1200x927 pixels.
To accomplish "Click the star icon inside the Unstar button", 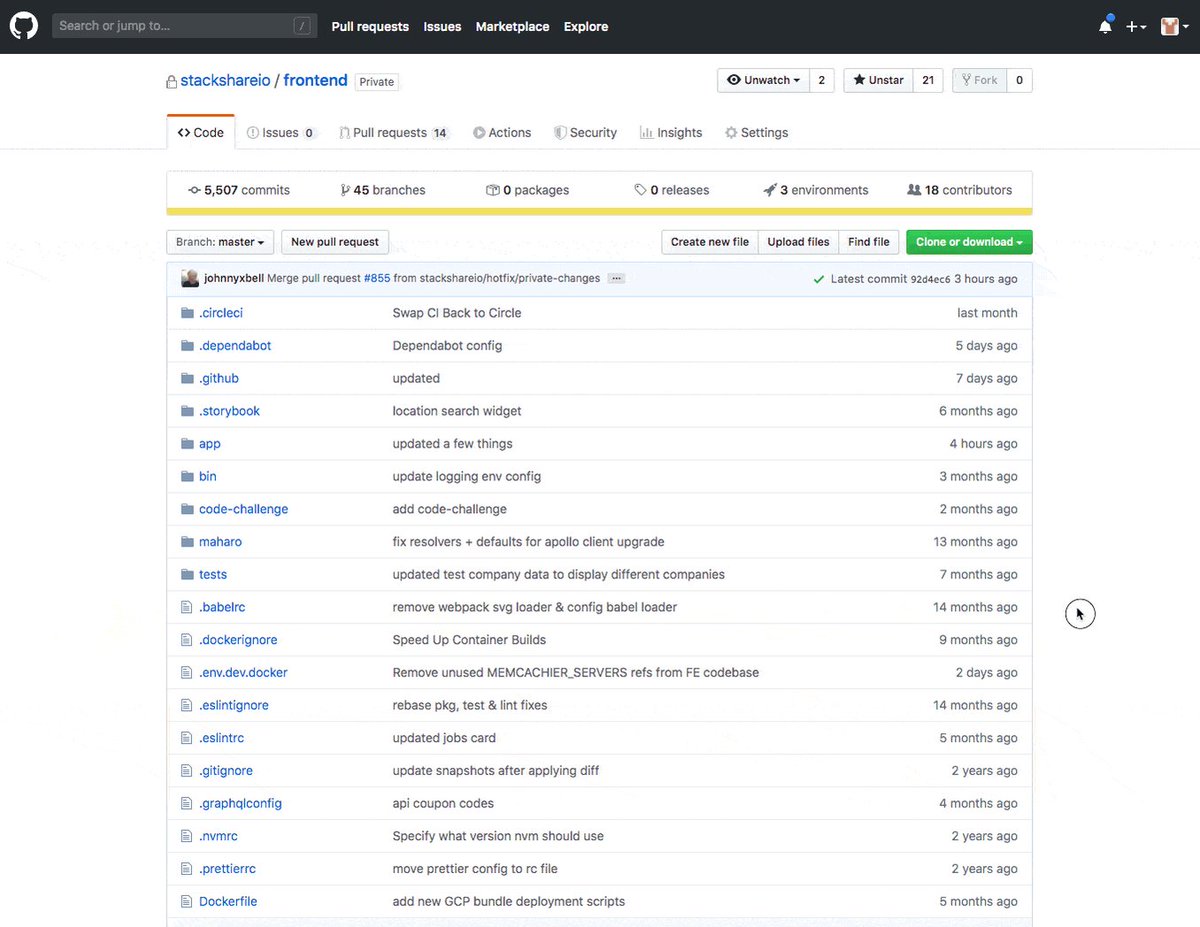I will coord(857,80).
